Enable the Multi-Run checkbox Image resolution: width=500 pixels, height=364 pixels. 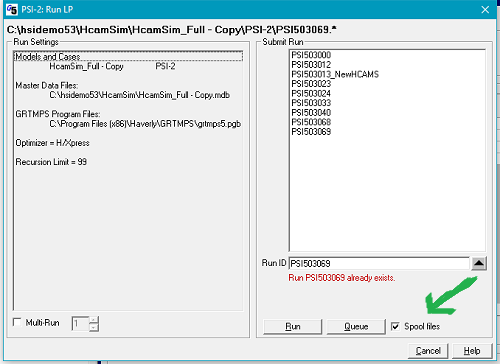pos(17,322)
